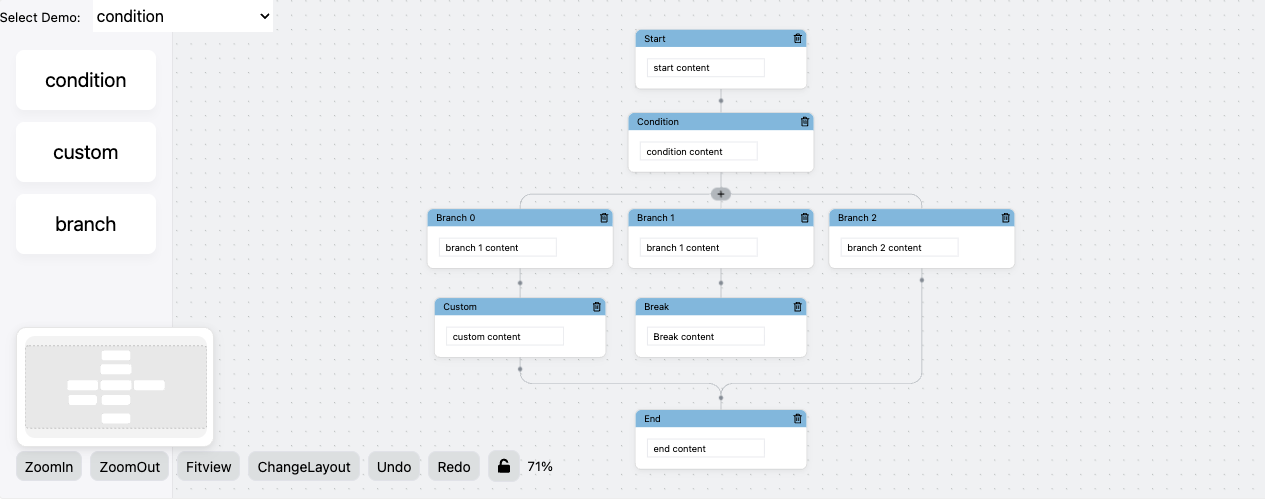Select the condition node card in sidebar
Image resolution: width=1265 pixels, height=499 pixels.
[86, 80]
